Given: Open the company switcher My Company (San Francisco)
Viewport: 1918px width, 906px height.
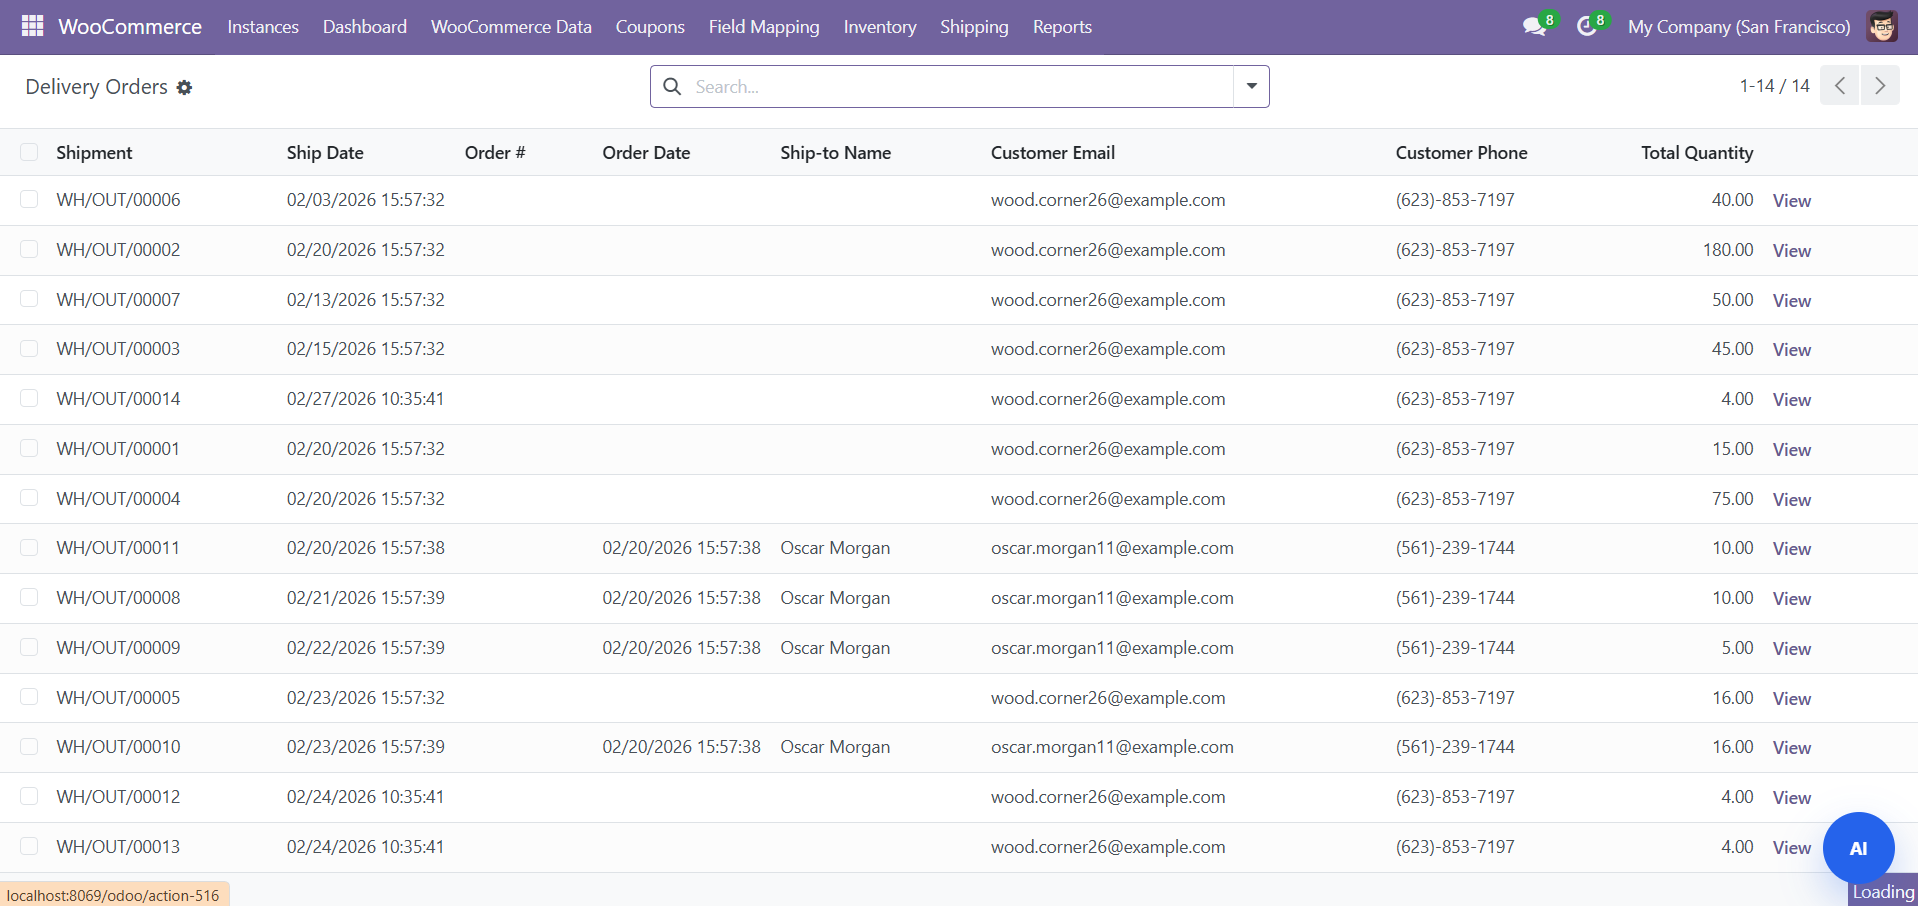Looking at the screenshot, I should [1738, 27].
